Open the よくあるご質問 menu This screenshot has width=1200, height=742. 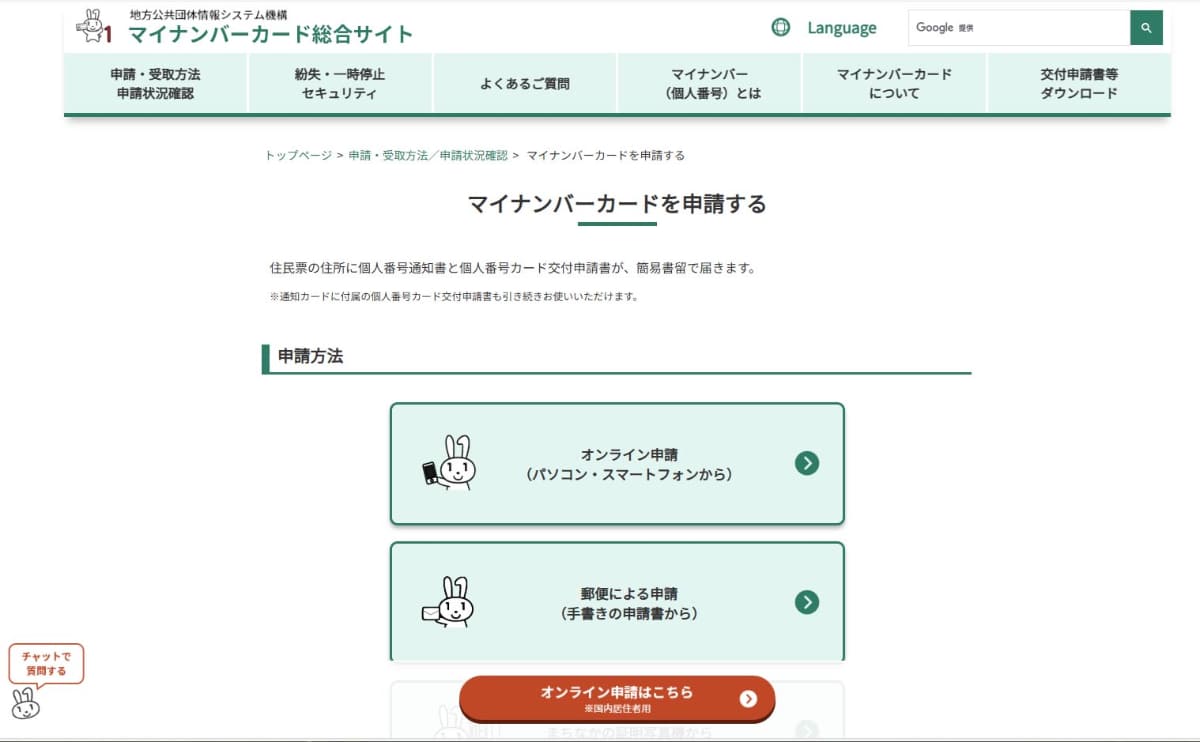click(525, 84)
